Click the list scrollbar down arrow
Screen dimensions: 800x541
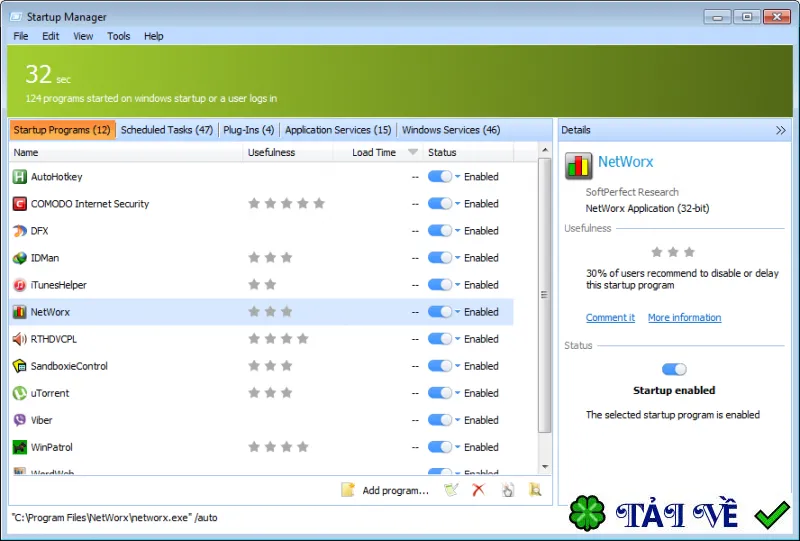pyautogui.click(x=545, y=466)
